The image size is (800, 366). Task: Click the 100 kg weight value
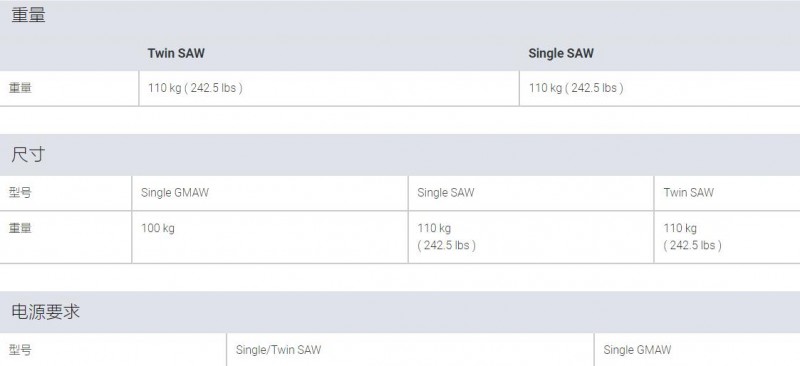click(x=158, y=228)
